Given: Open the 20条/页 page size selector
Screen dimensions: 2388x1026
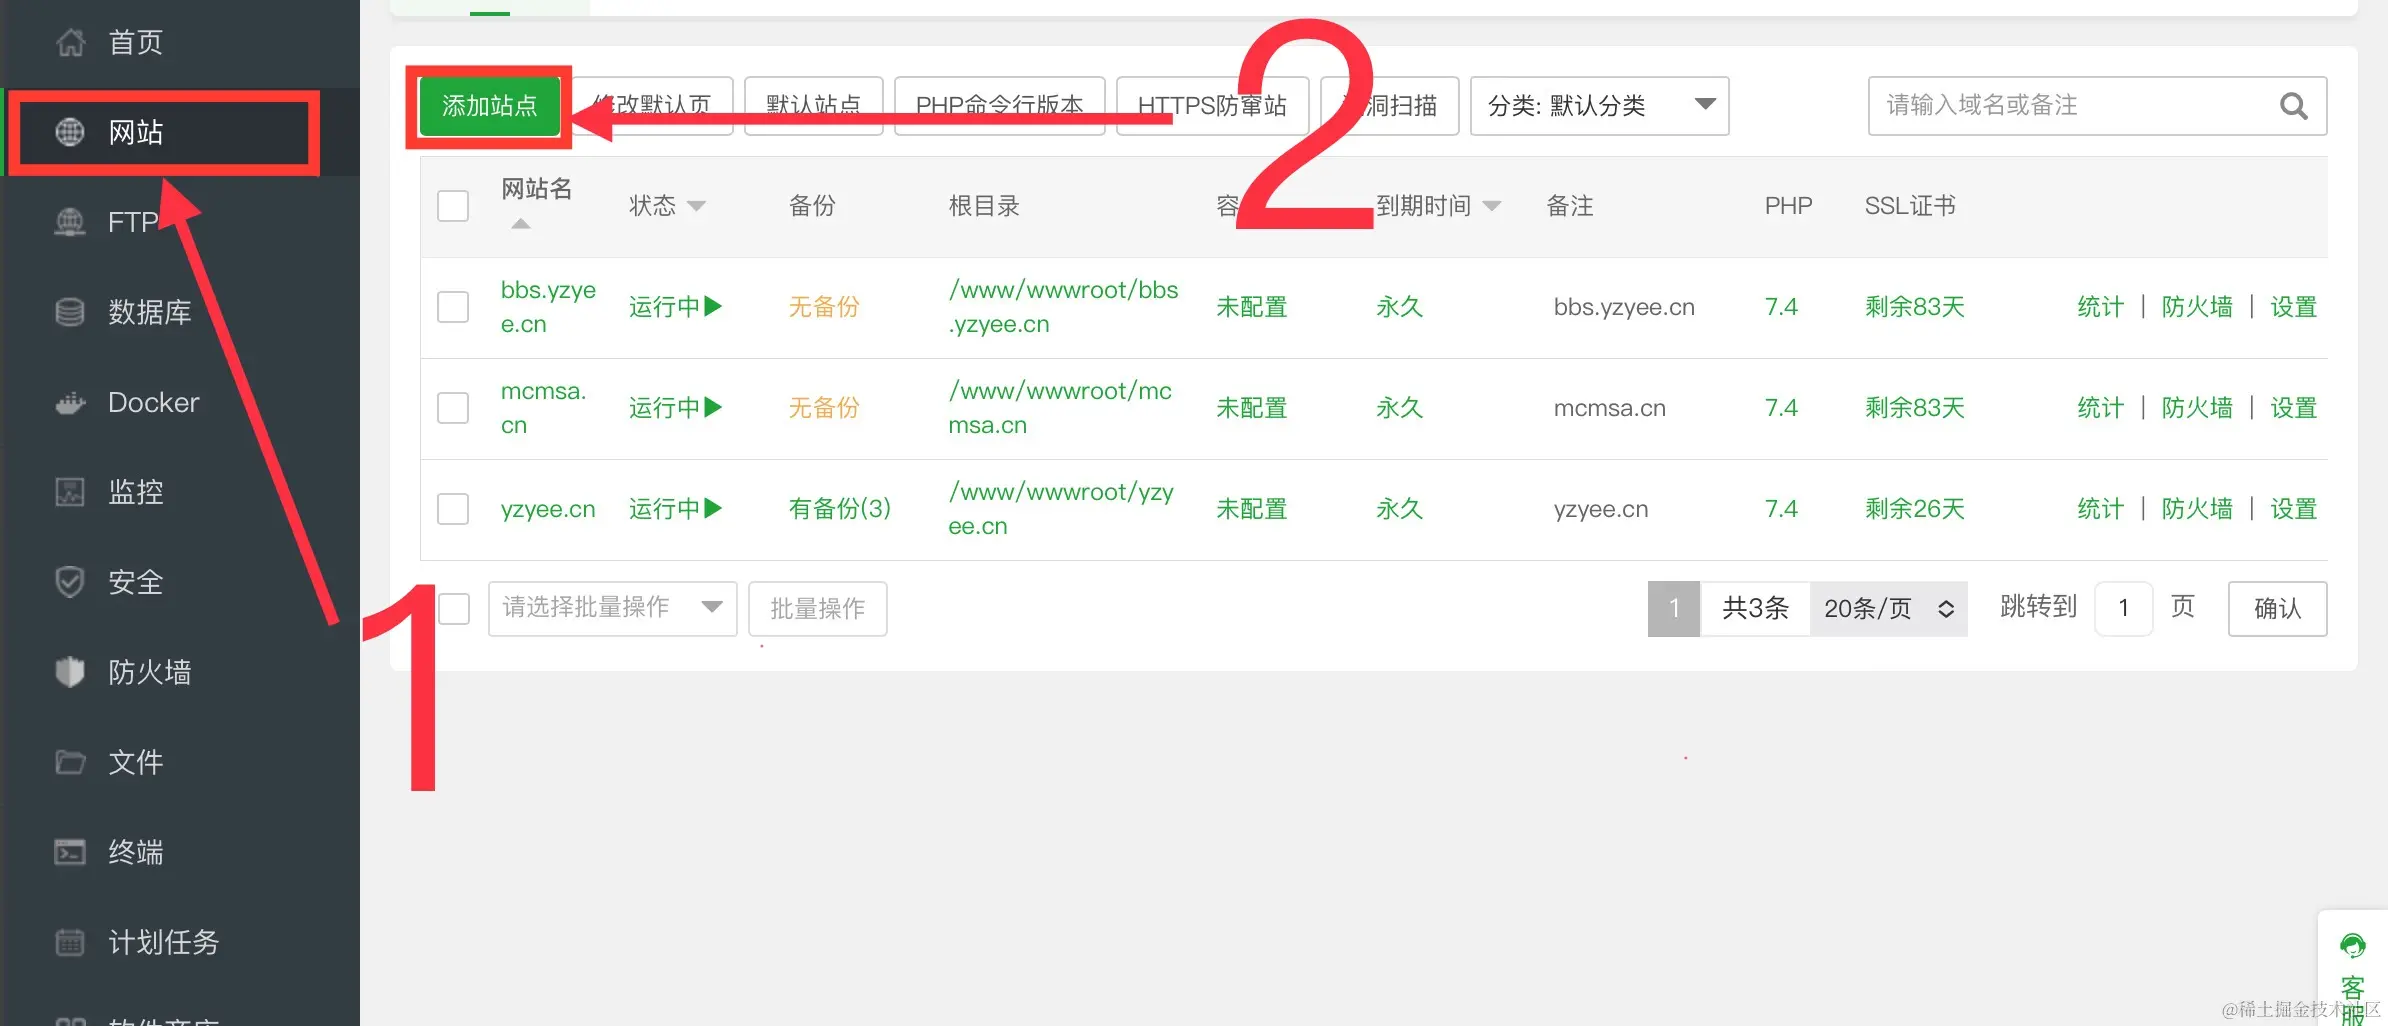Looking at the screenshot, I should [1888, 608].
